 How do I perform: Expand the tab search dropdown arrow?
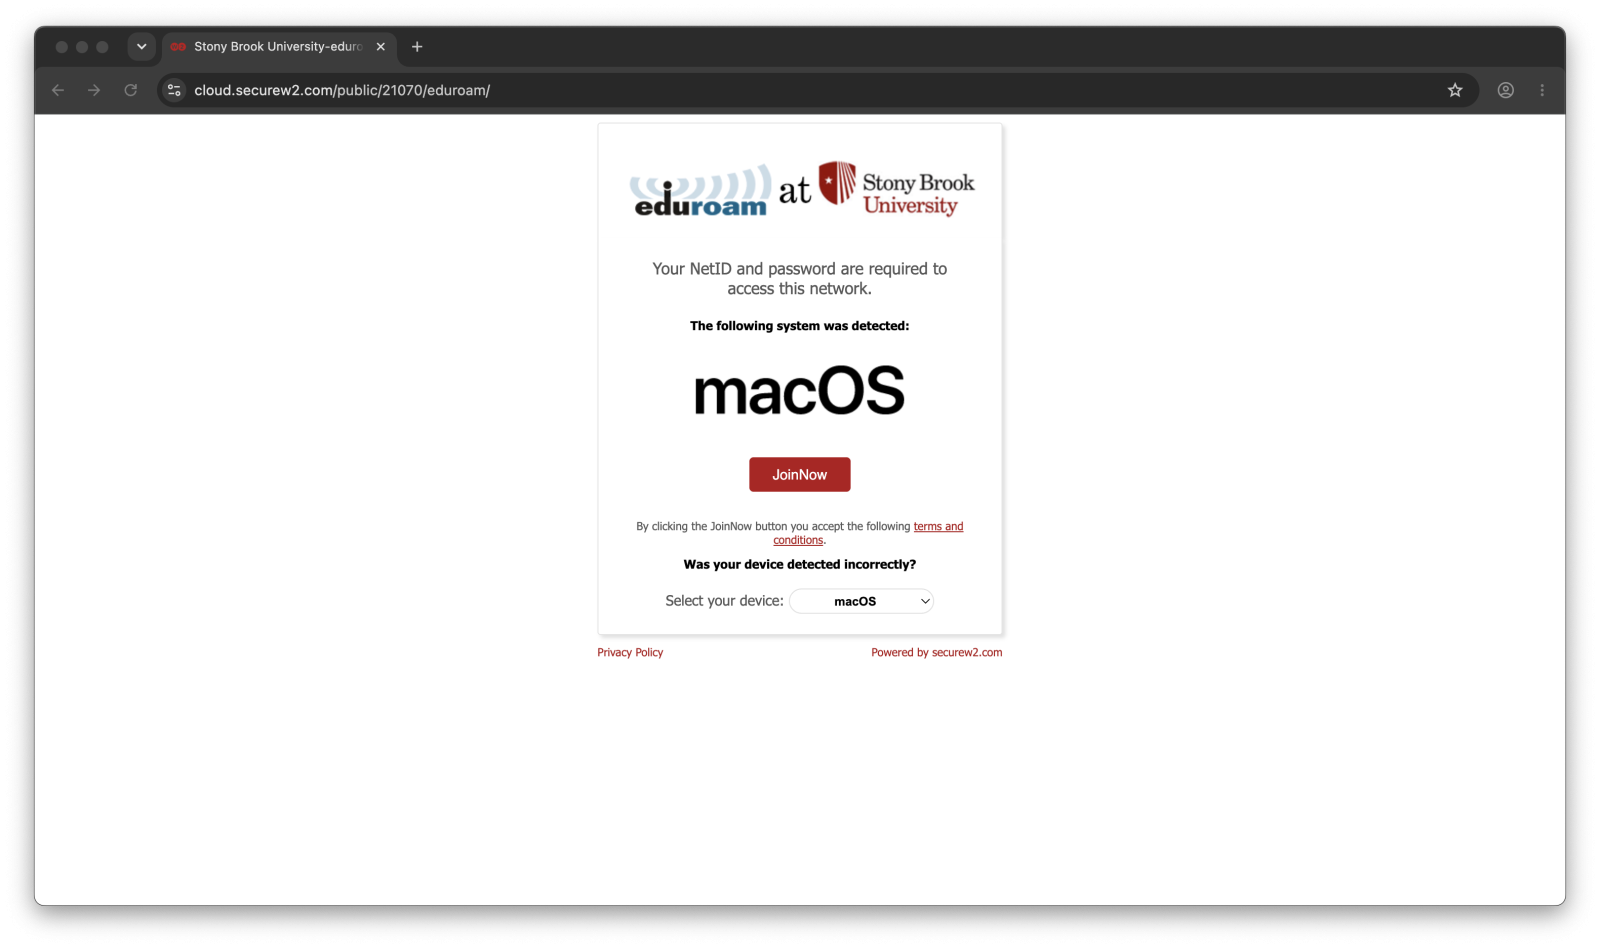[x=142, y=47]
